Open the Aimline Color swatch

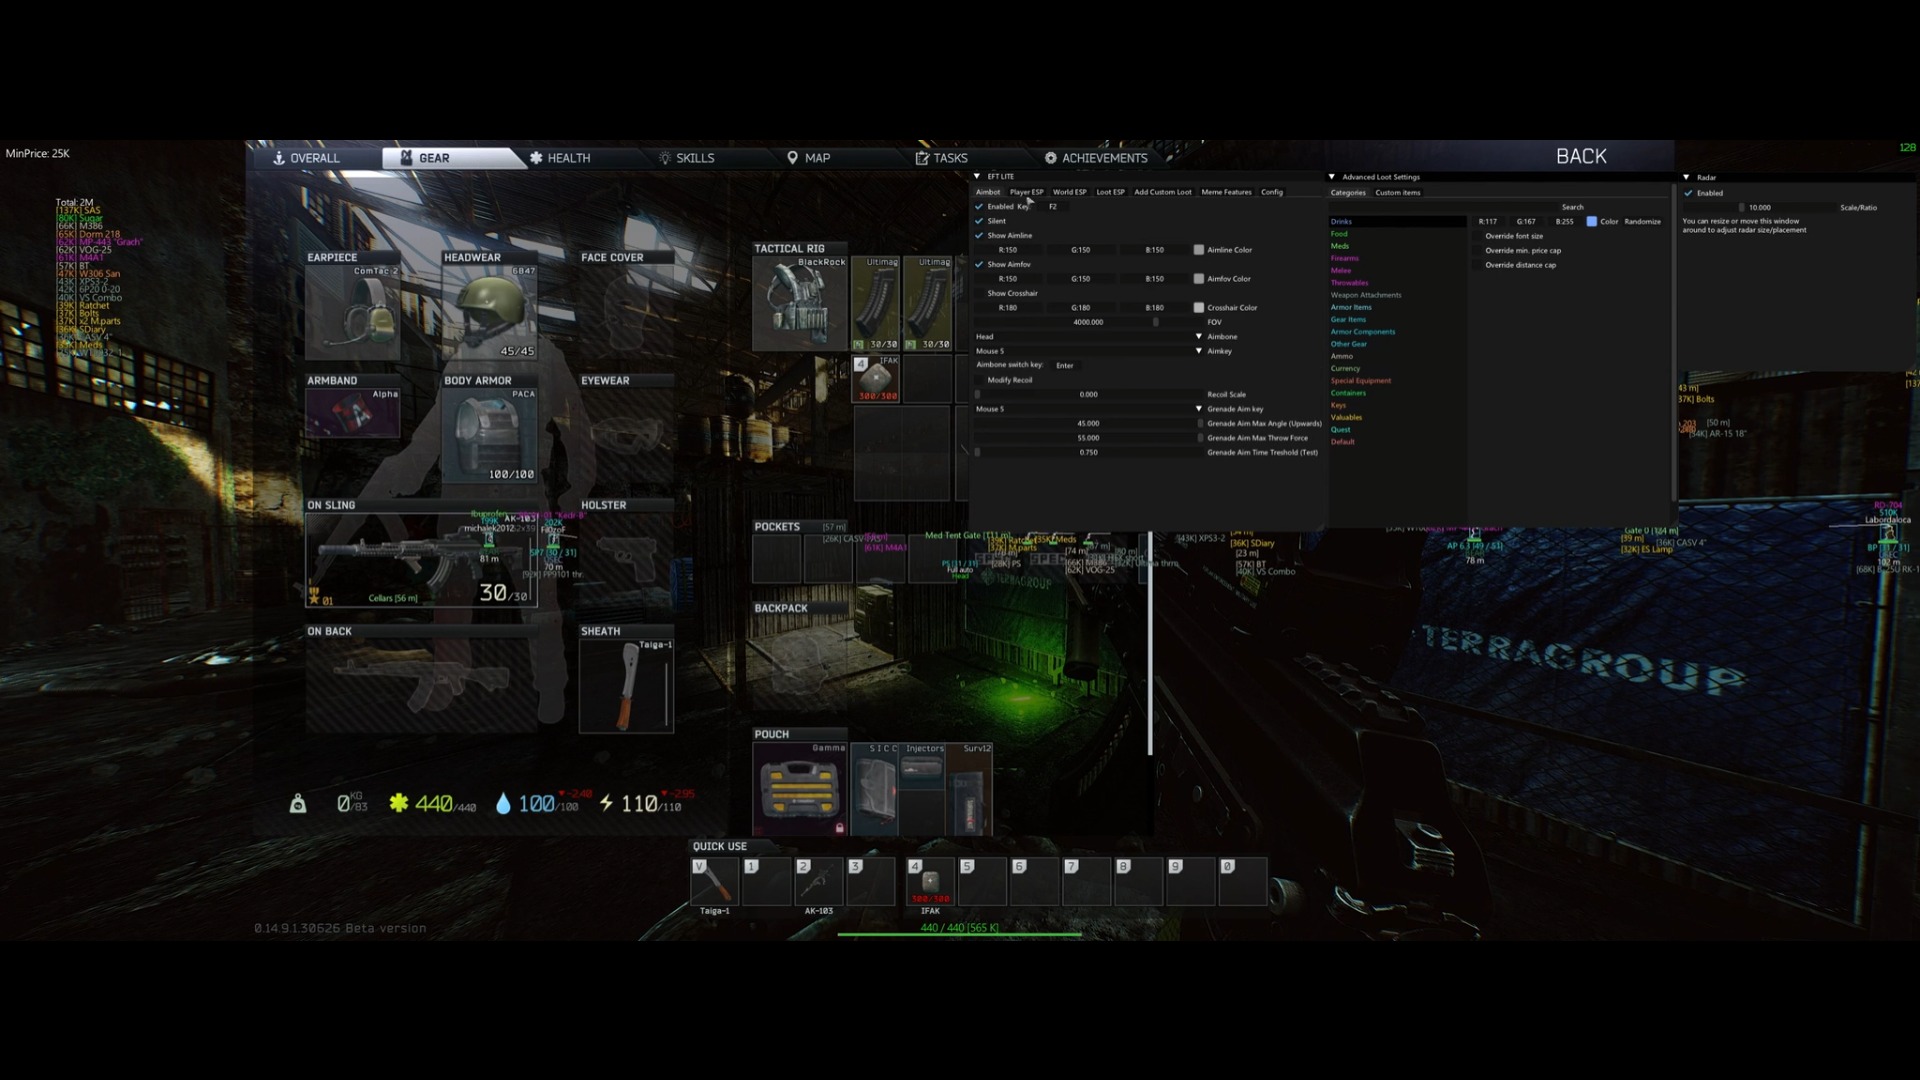click(1198, 250)
